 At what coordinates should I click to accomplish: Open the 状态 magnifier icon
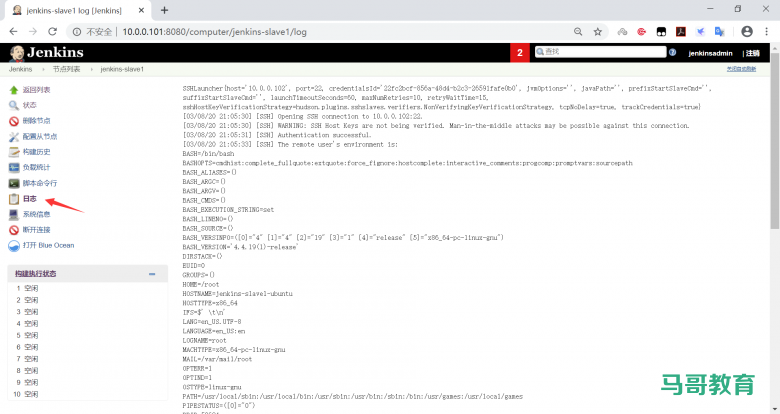14,105
